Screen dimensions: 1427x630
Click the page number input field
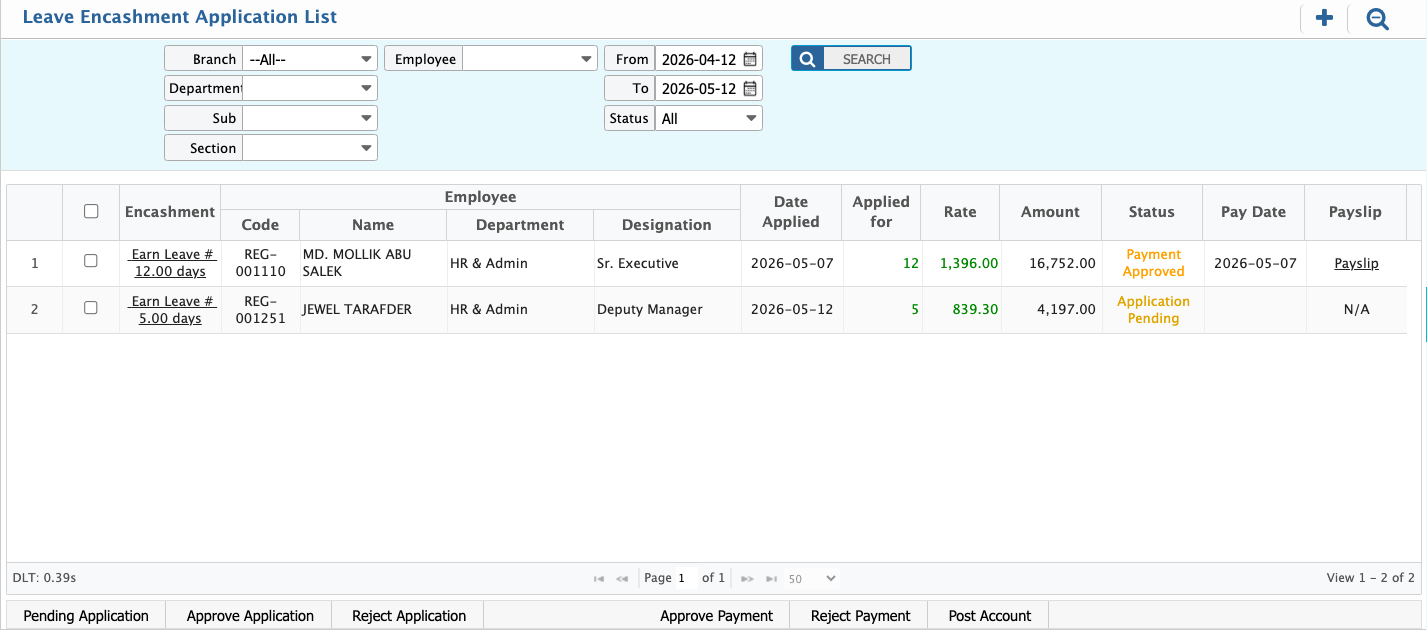click(685, 578)
